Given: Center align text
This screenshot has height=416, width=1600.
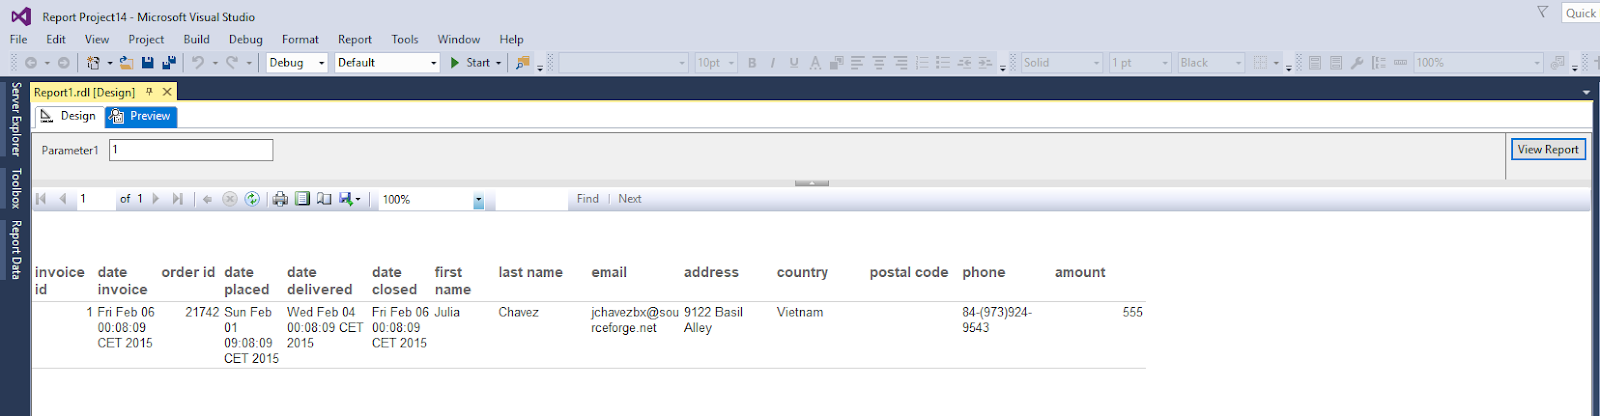Looking at the screenshot, I should (x=879, y=63).
